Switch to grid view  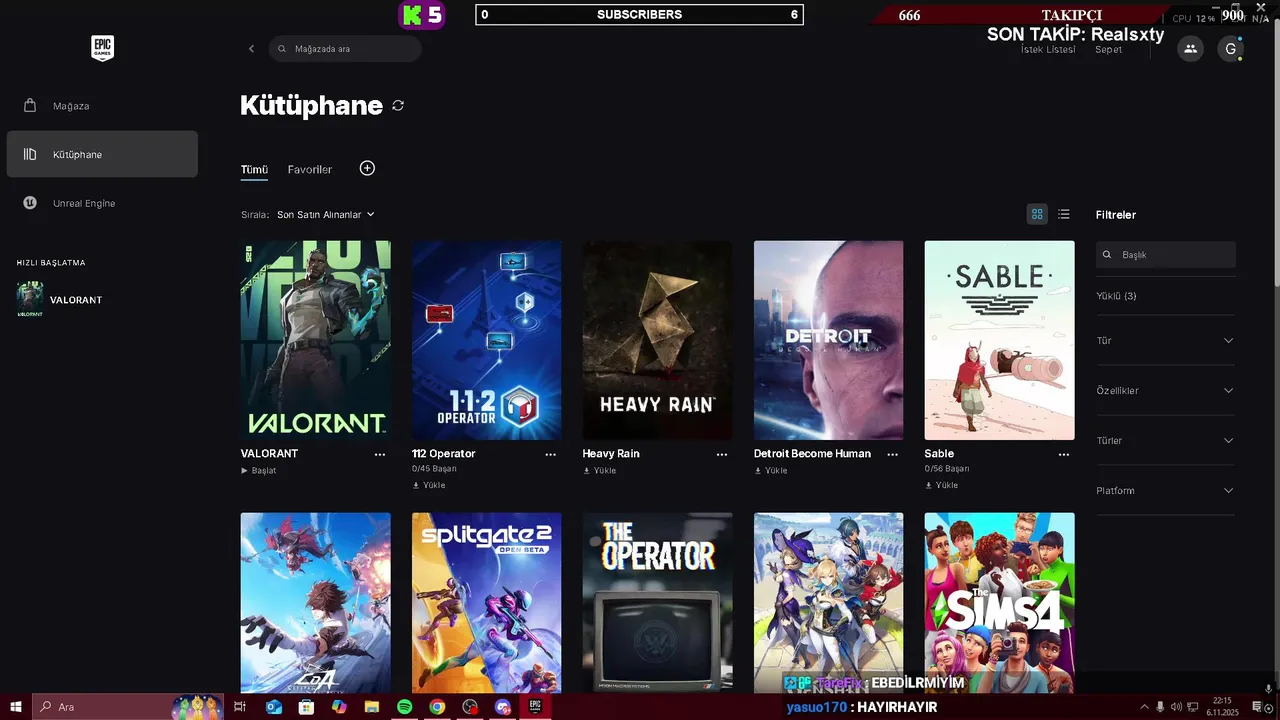(x=1037, y=214)
